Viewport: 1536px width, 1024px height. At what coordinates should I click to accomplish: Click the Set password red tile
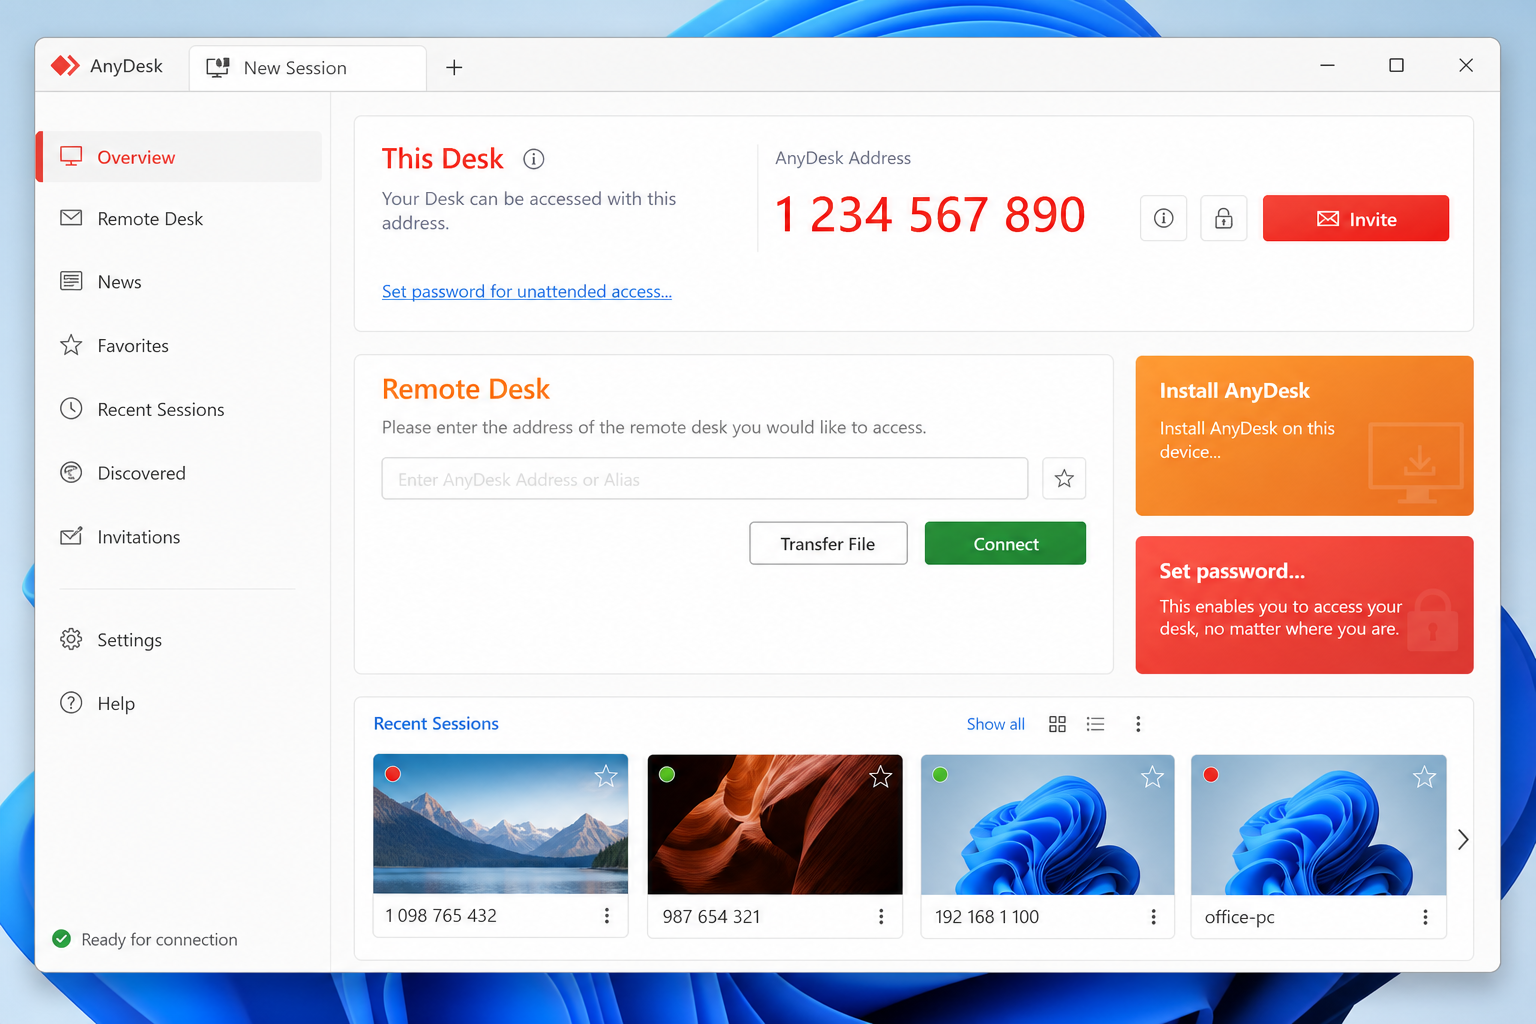1304,605
